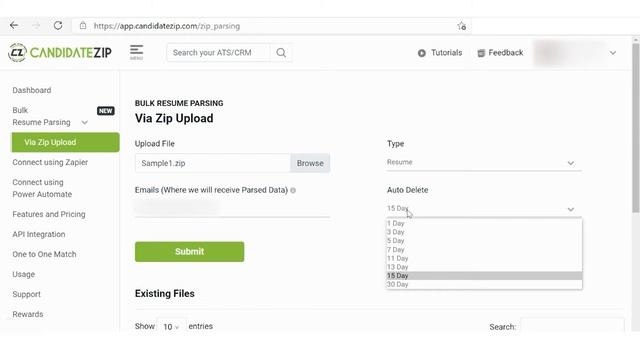640x360 pixels.
Task: Choose 13 Day from Auto Delete list
Action: pos(484,267)
